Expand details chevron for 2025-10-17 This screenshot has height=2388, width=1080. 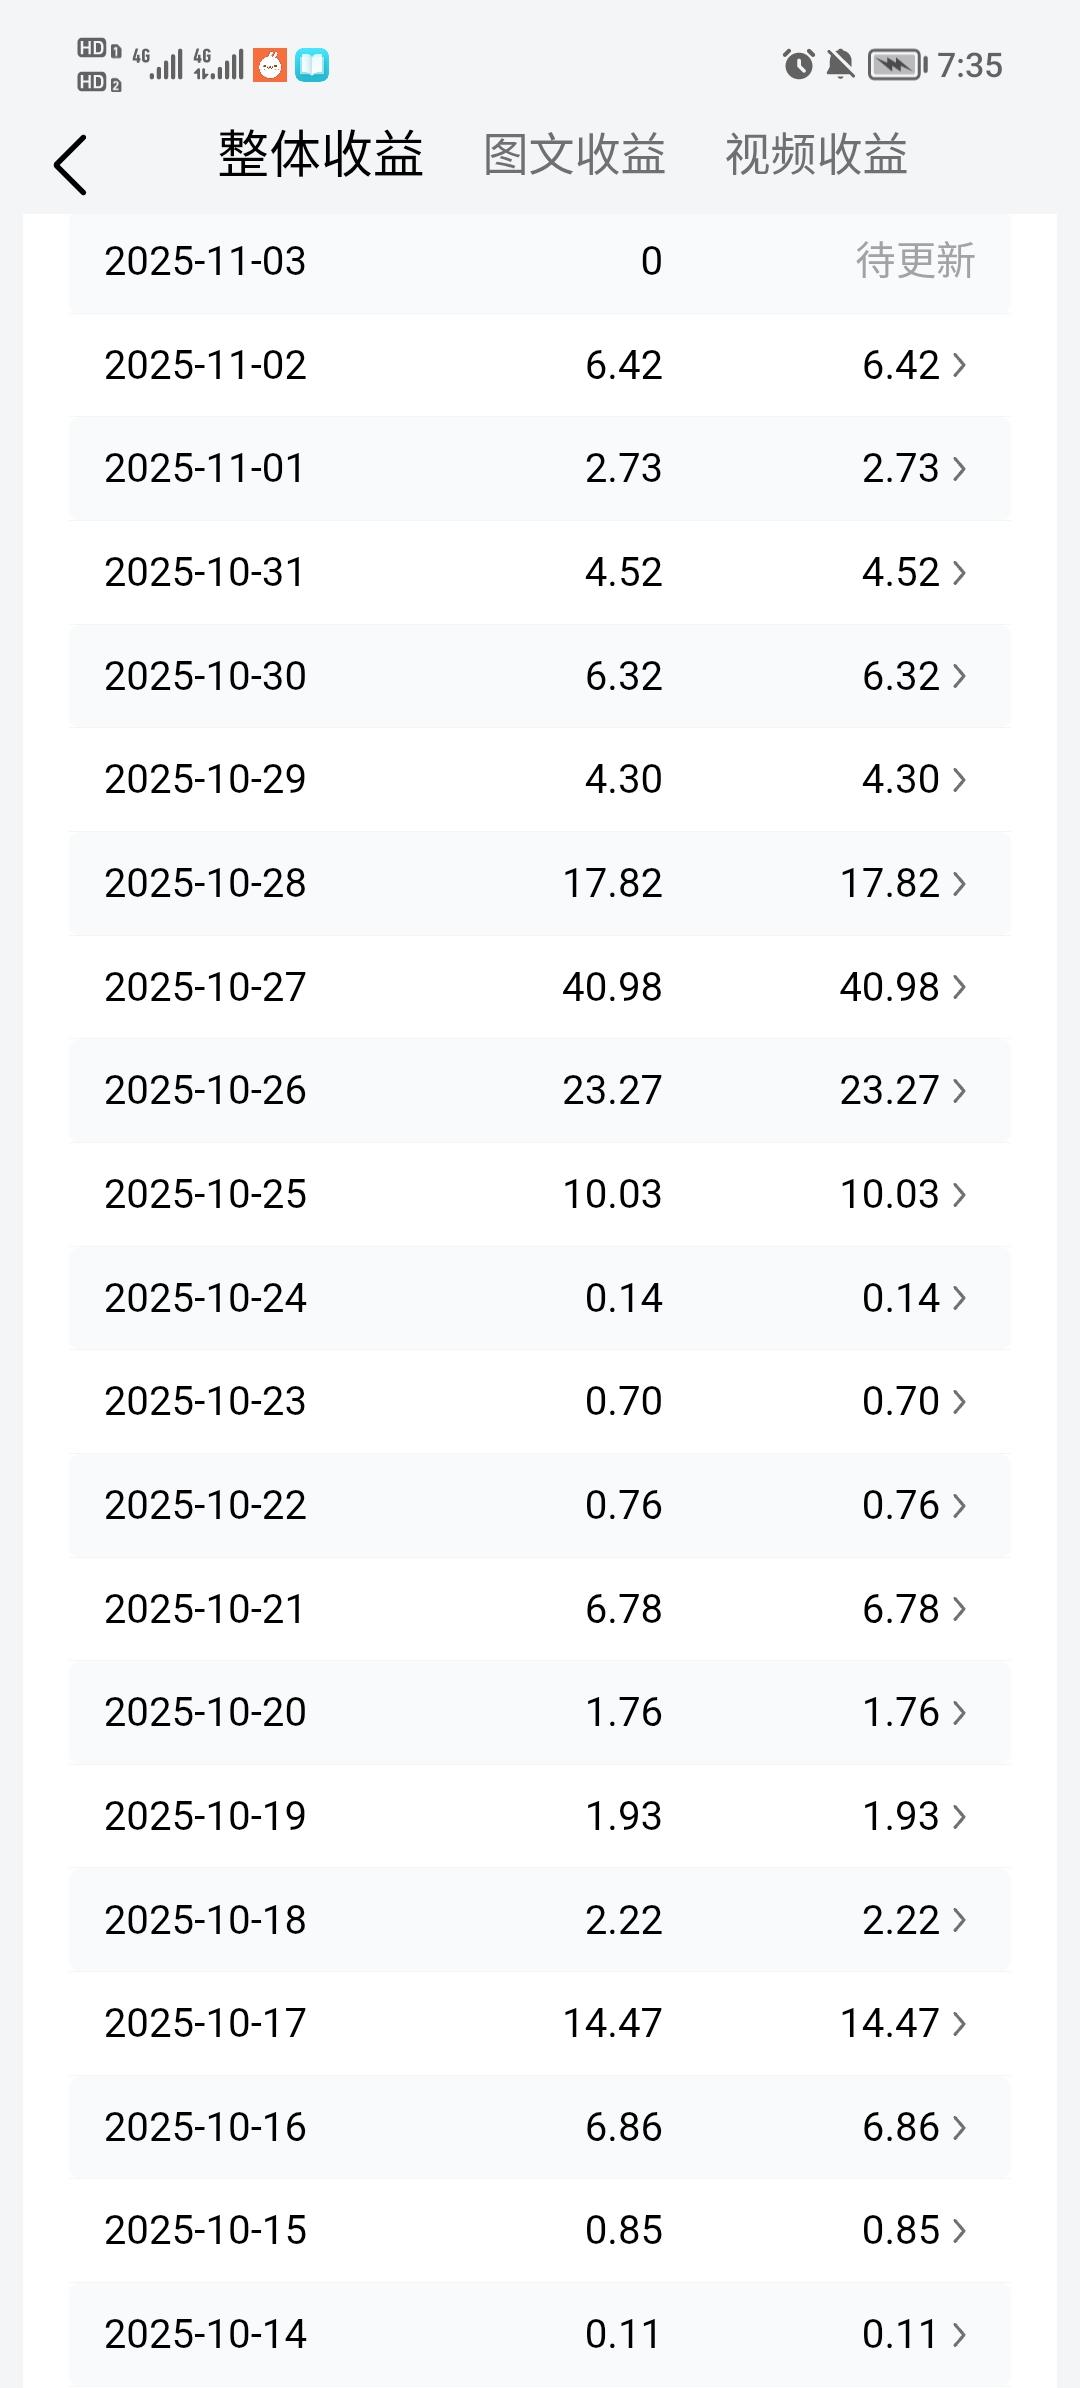click(959, 2023)
